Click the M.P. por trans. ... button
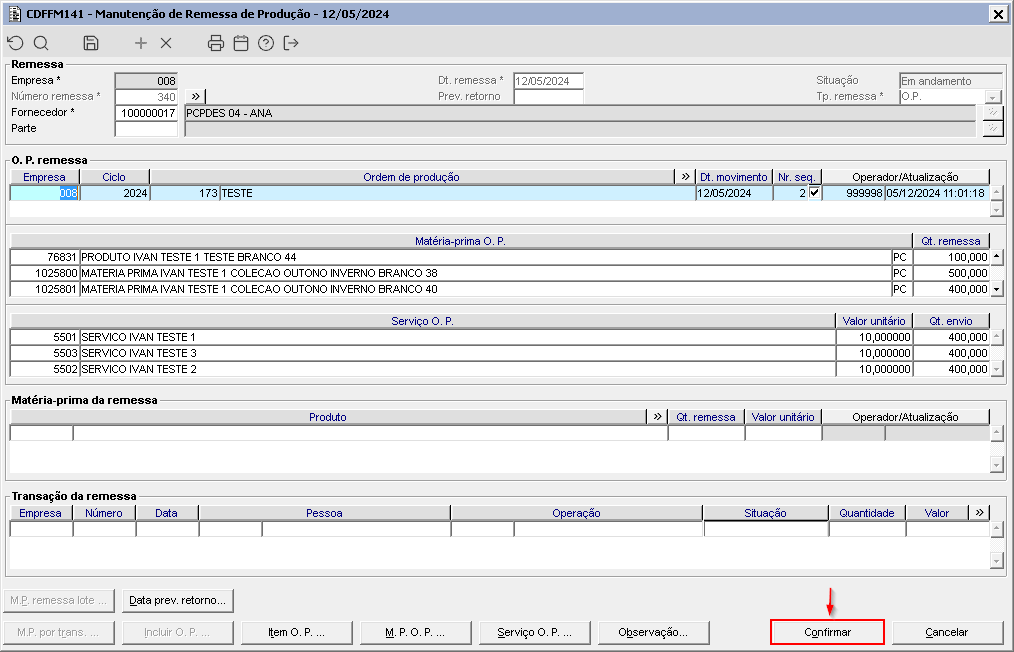This screenshot has width=1014, height=652. coord(58,632)
